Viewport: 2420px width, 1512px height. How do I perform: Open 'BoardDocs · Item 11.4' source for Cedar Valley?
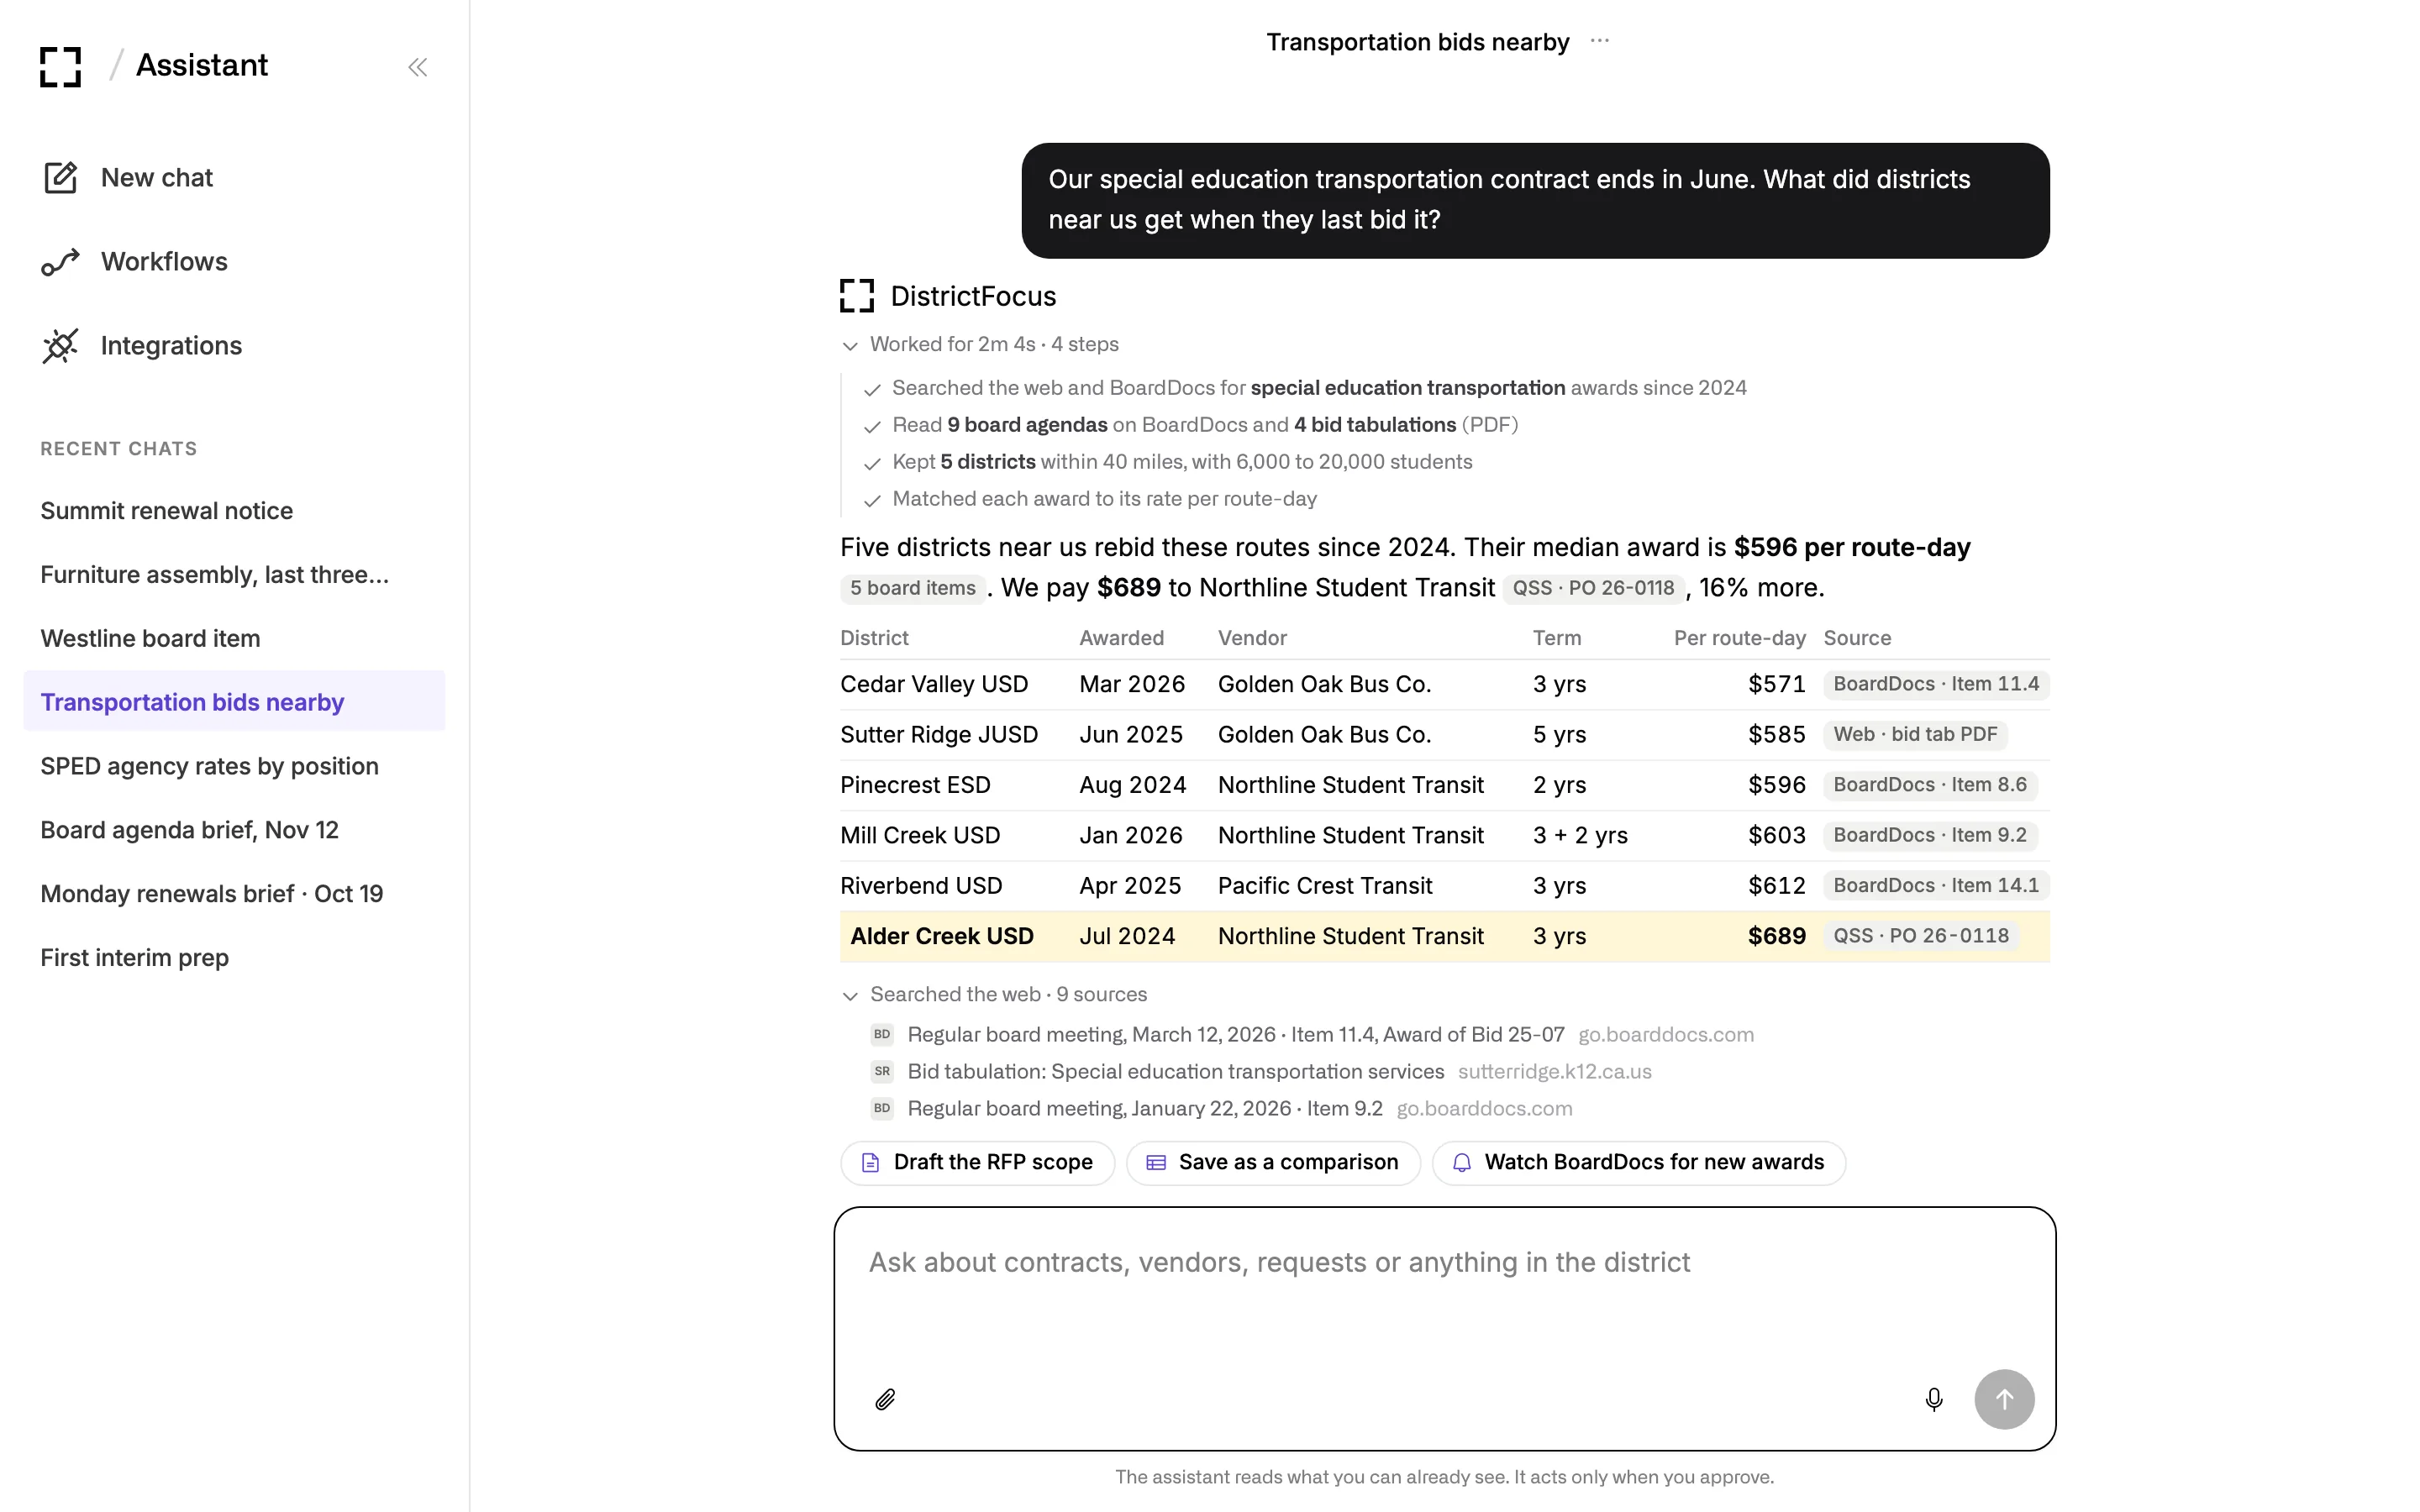pyautogui.click(x=1936, y=684)
